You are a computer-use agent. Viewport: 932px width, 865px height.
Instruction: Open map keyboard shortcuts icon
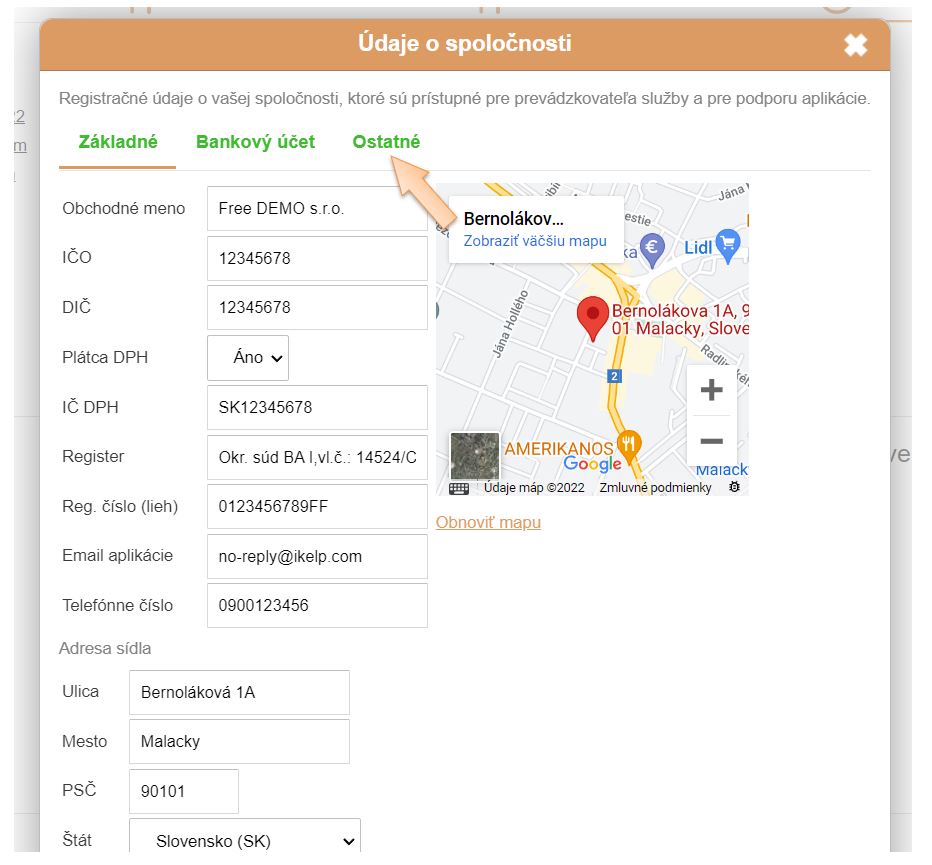coord(459,488)
